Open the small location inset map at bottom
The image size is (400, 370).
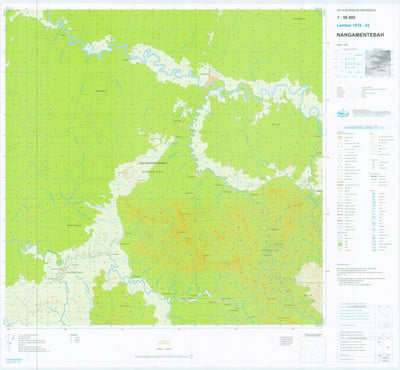(x=312, y=348)
